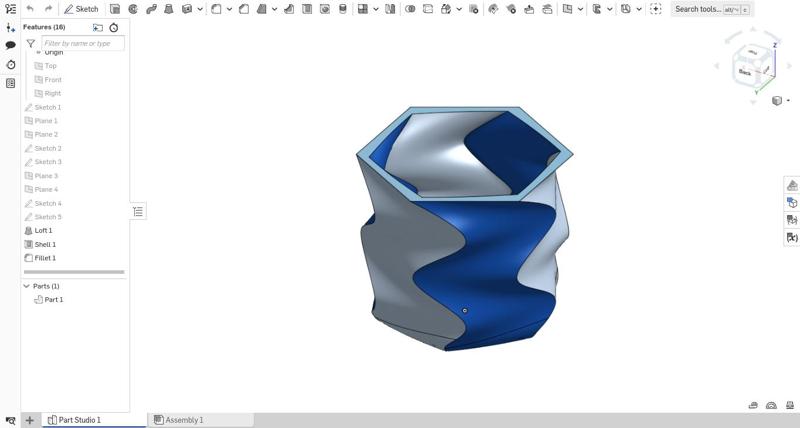
Task: Toggle the feature list panel icon
Action: [10, 9]
